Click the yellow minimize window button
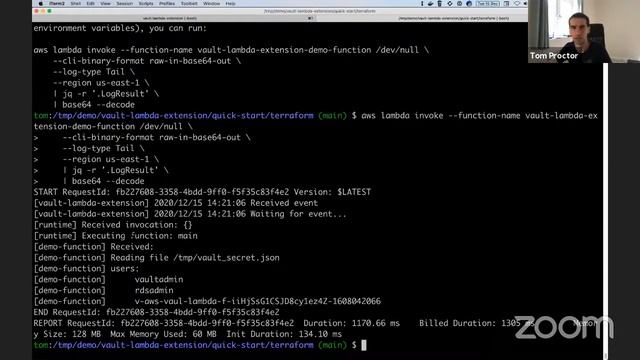The width and height of the screenshot is (640, 360). tap(43, 11)
